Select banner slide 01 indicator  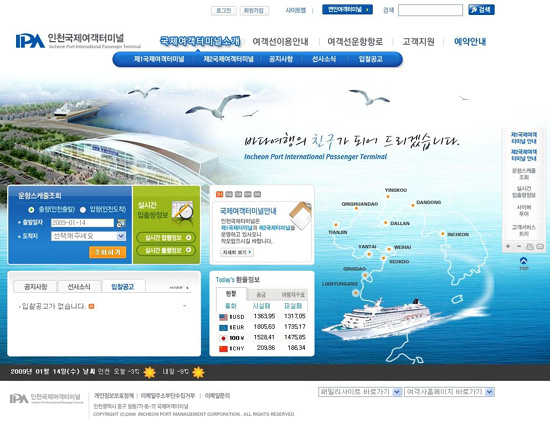tap(220, 194)
